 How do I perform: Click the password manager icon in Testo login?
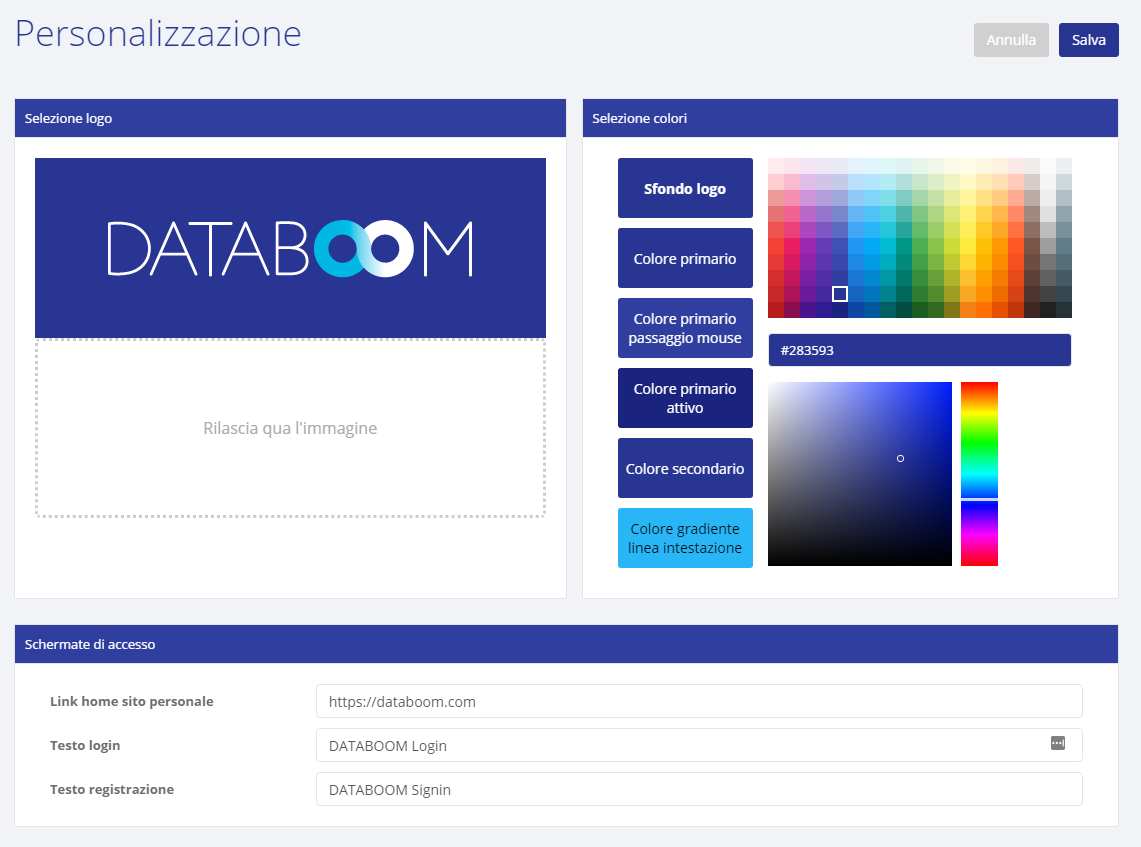point(1057,743)
